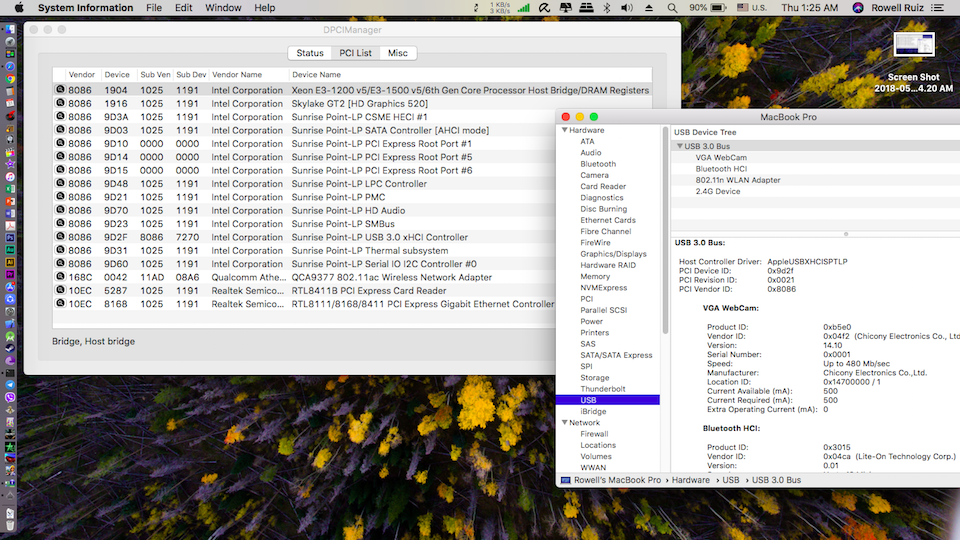Click the green network signal bars icon
This screenshot has width=960, height=540.
point(523,8)
